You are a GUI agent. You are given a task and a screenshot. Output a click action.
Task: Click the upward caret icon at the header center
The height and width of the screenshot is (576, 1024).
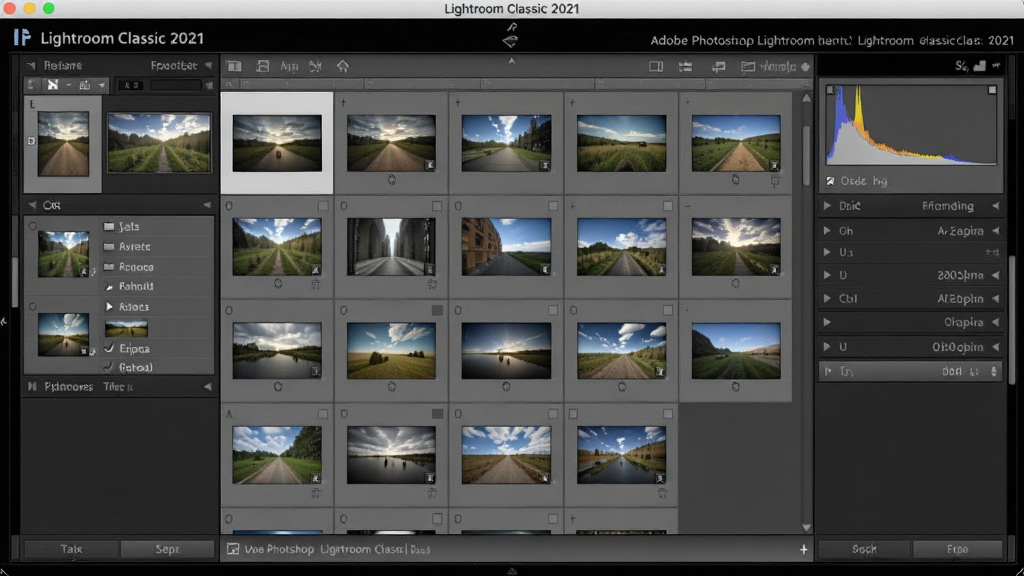click(x=512, y=61)
